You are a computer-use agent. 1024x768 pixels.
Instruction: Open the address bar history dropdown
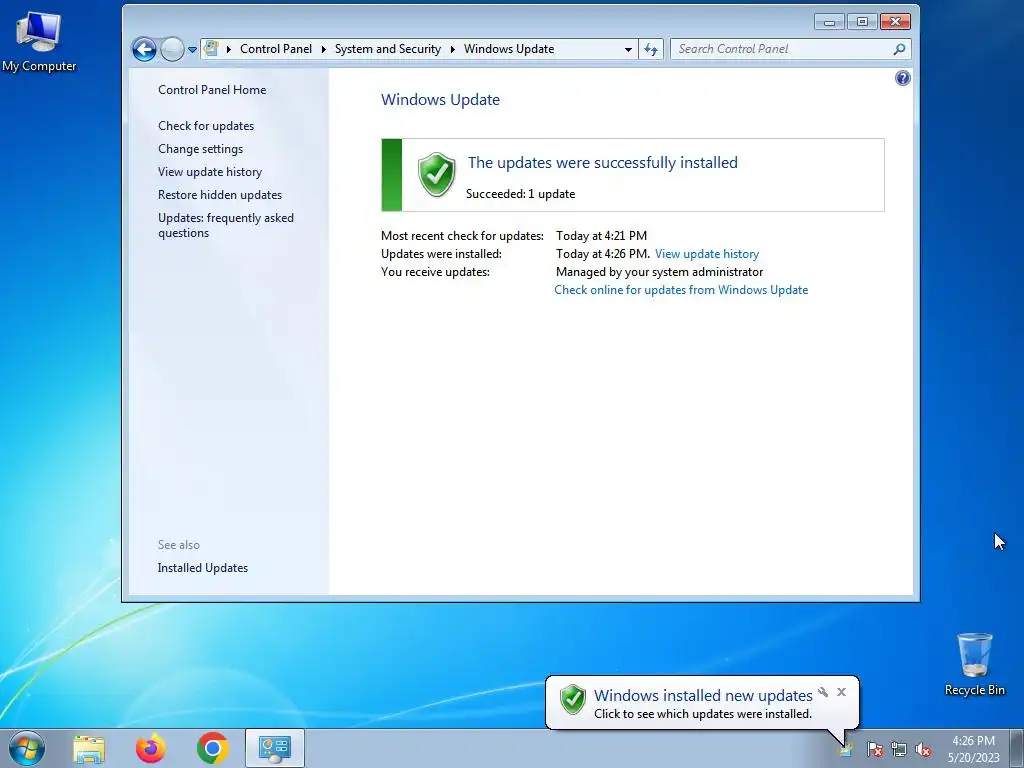(628, 49)
